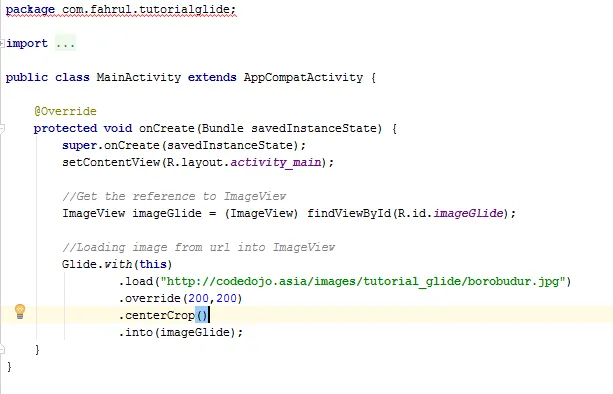The width and height of the screenshot is (613, 394).
Task: Click the .centerCrop() method call
Action: tap(163, 315)
